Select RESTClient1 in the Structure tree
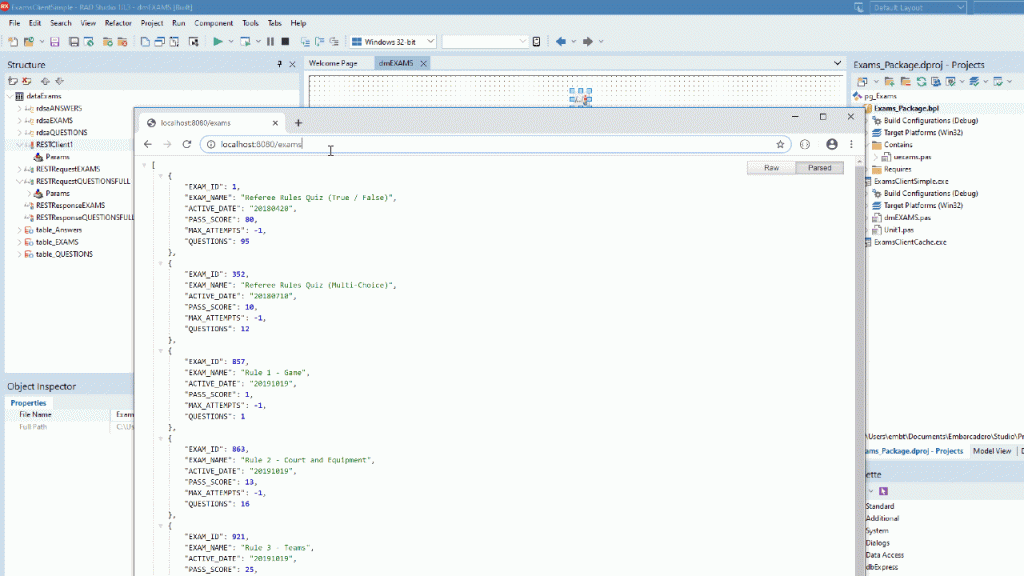Screen dimensions: 1024x576 [x=54, y=145]
